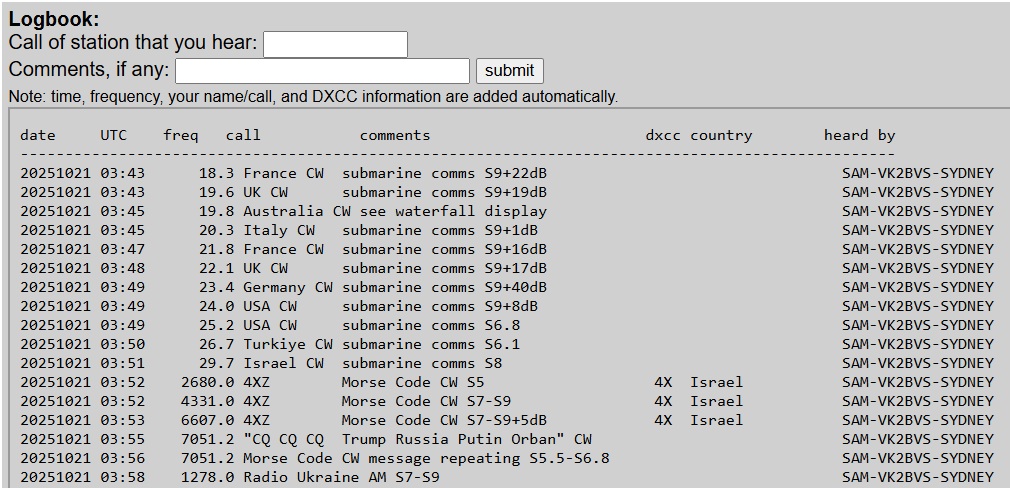1010x488 pixels.
Task: Click the "date" column header
Action: coord(38,135)
